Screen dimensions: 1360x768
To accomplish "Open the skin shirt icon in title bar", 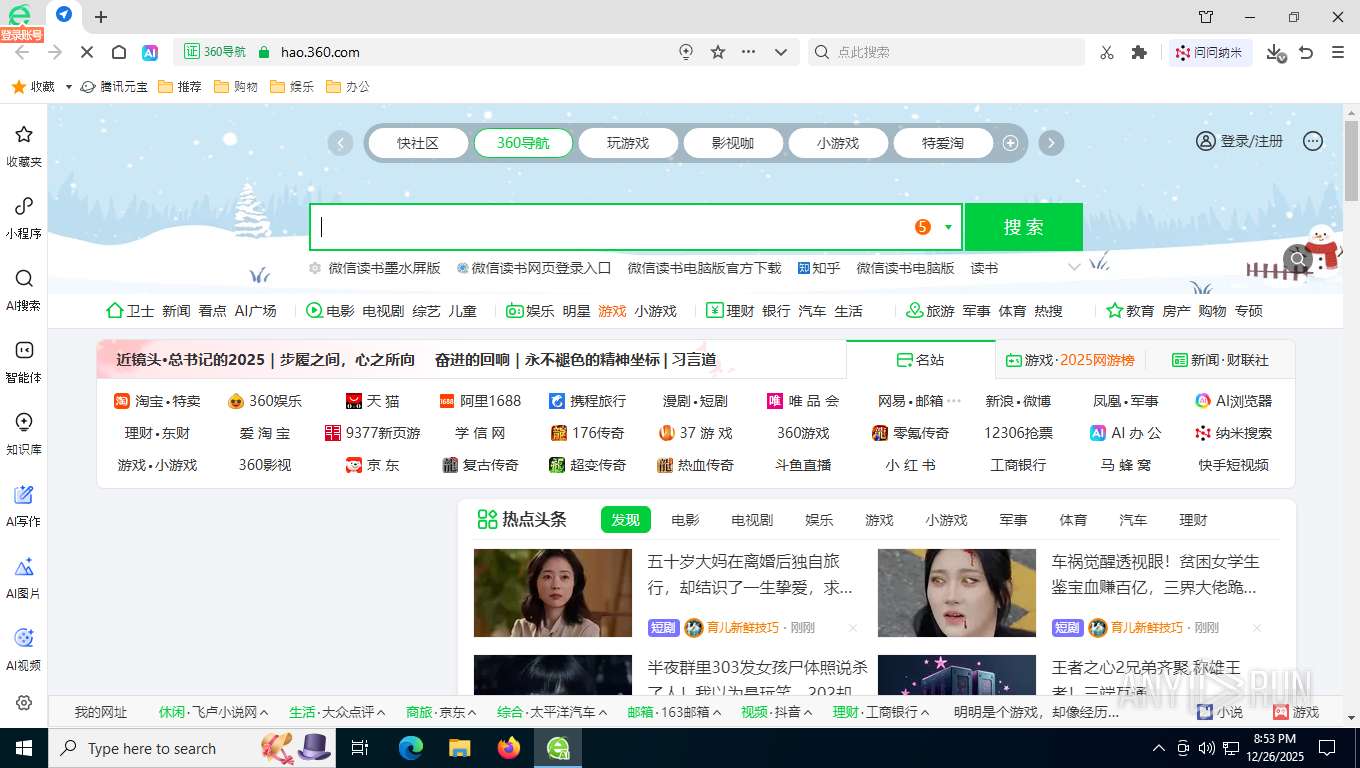I will tap(1206, 17).
